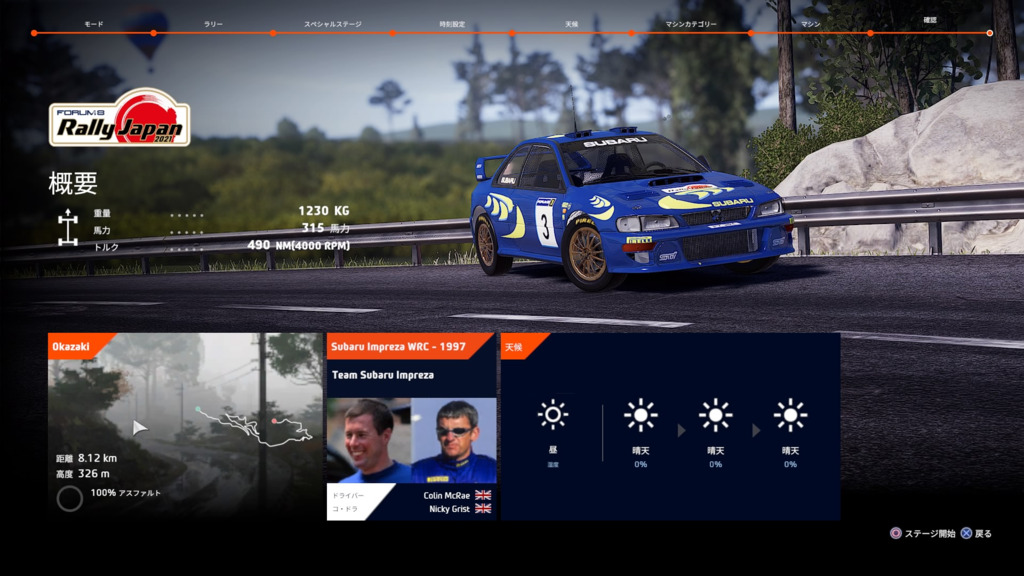
Task: Click the 100% アスファルト surface text
Action: 125,492
